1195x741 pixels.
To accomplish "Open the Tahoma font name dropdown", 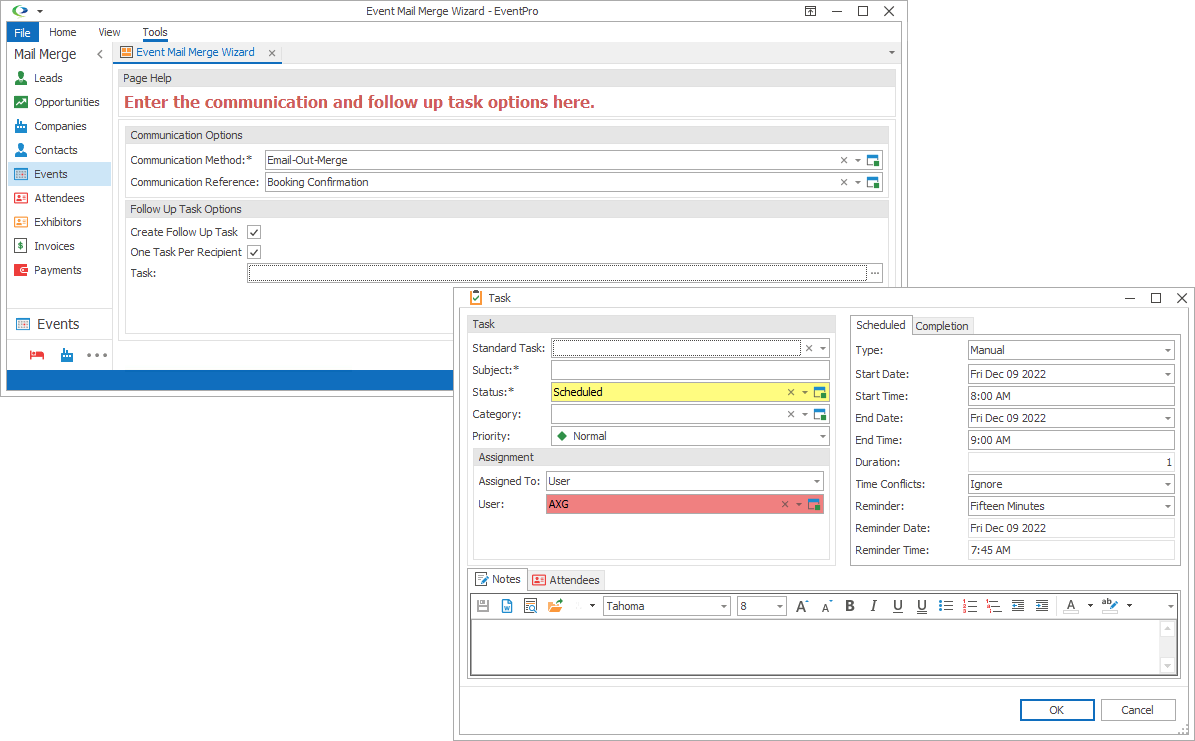I will [723, 607].
